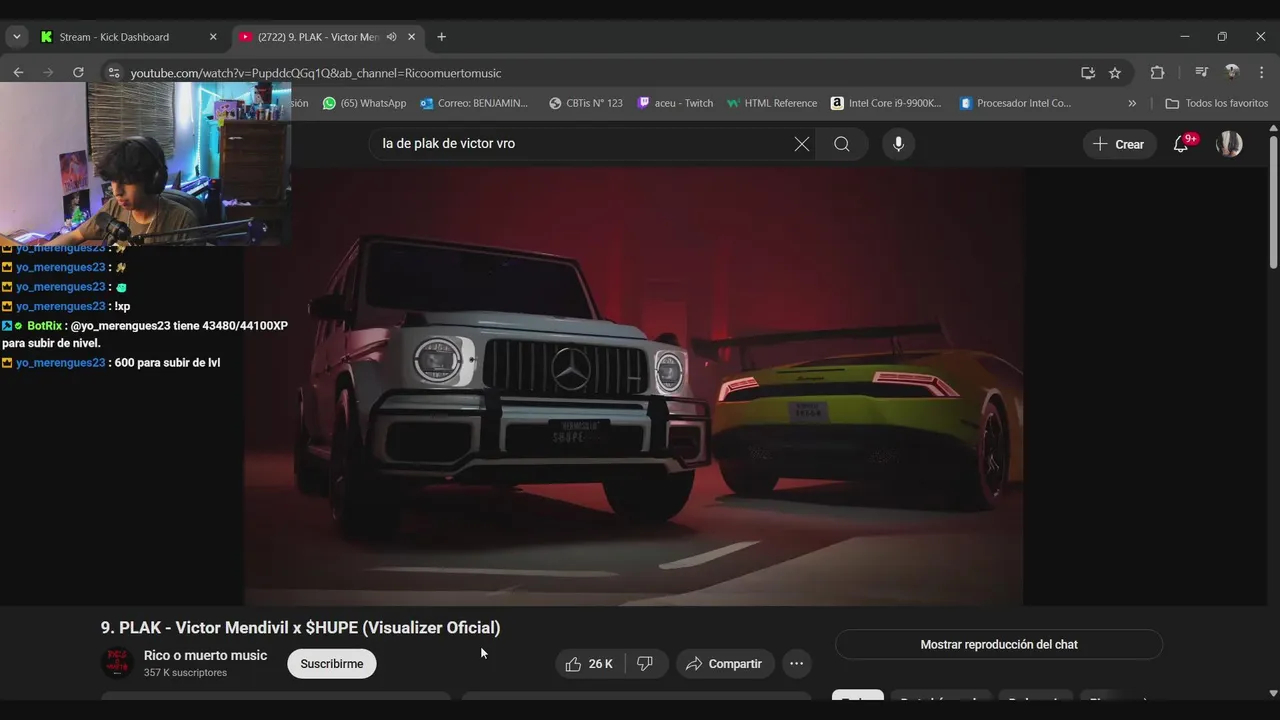Screen dimensions: 1280x720
Task: Open the Intel Core i9-9900K bookmark
Action: (x=887, y=103)
